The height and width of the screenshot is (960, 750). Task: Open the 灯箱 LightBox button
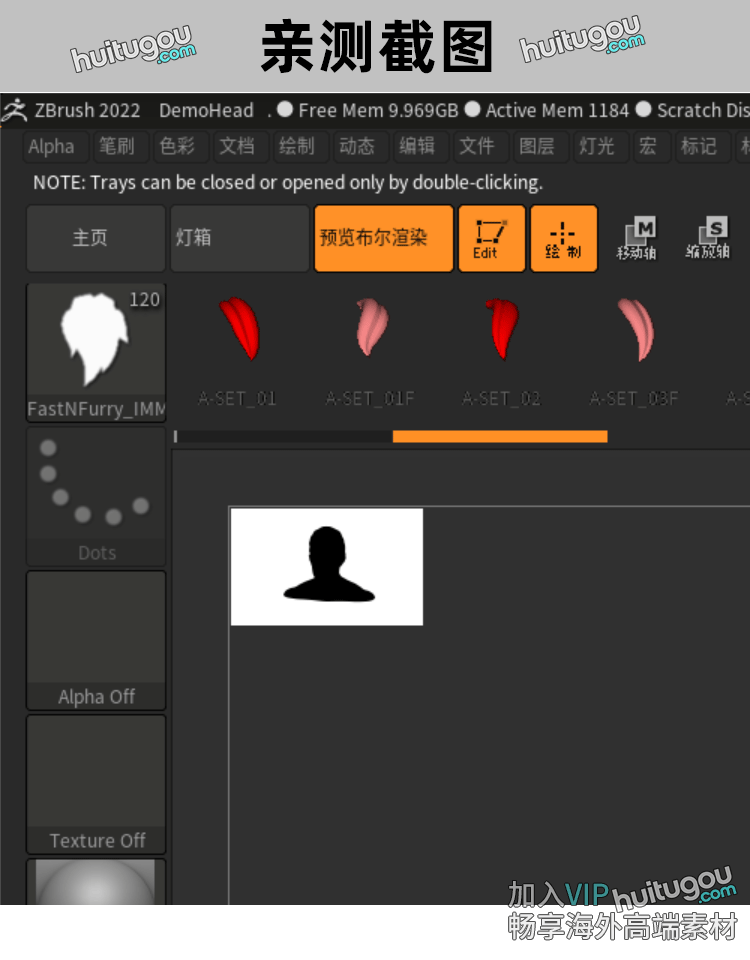pyautogui.click(x=239, y=238)
